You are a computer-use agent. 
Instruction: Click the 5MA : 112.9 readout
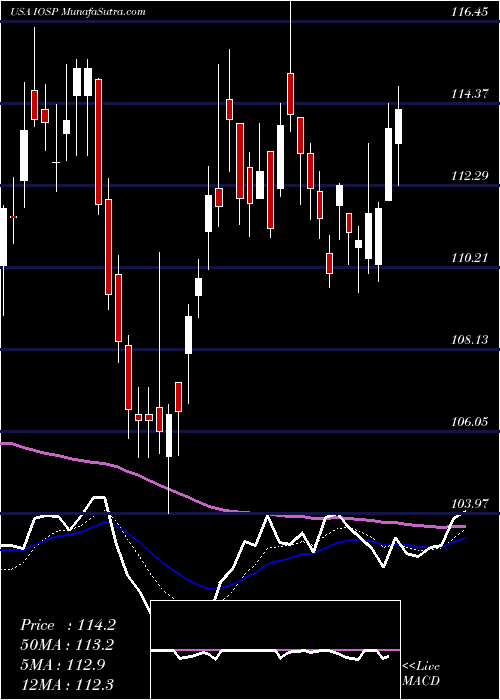(63, 664)
